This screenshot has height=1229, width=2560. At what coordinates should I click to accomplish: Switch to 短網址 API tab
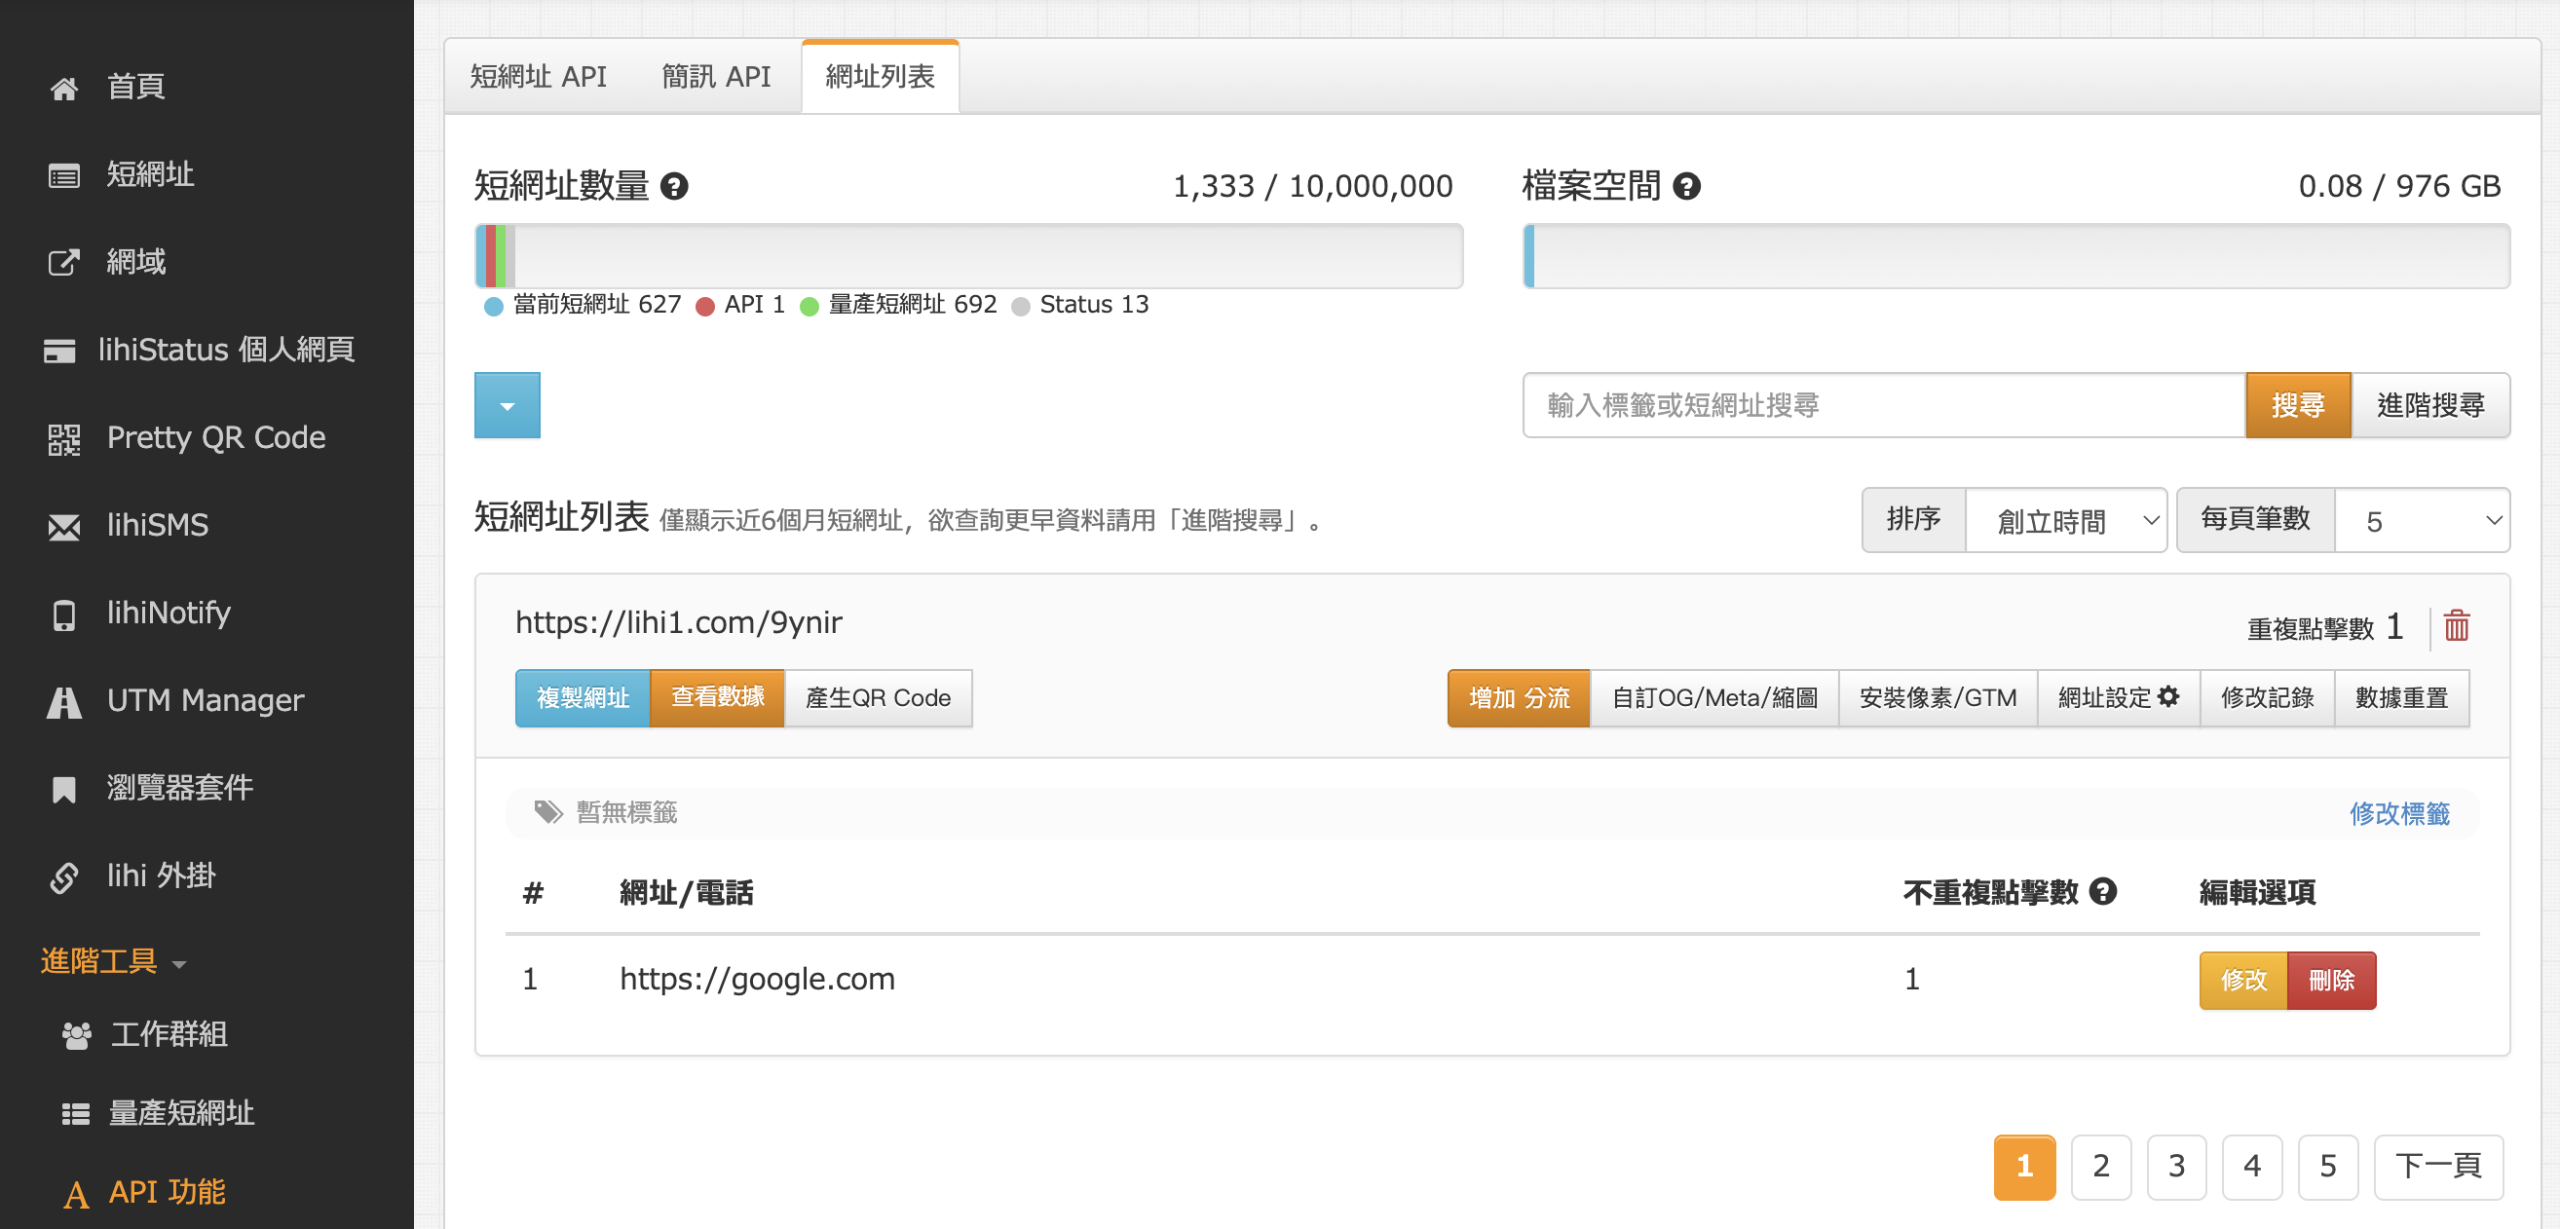point(538,77)
